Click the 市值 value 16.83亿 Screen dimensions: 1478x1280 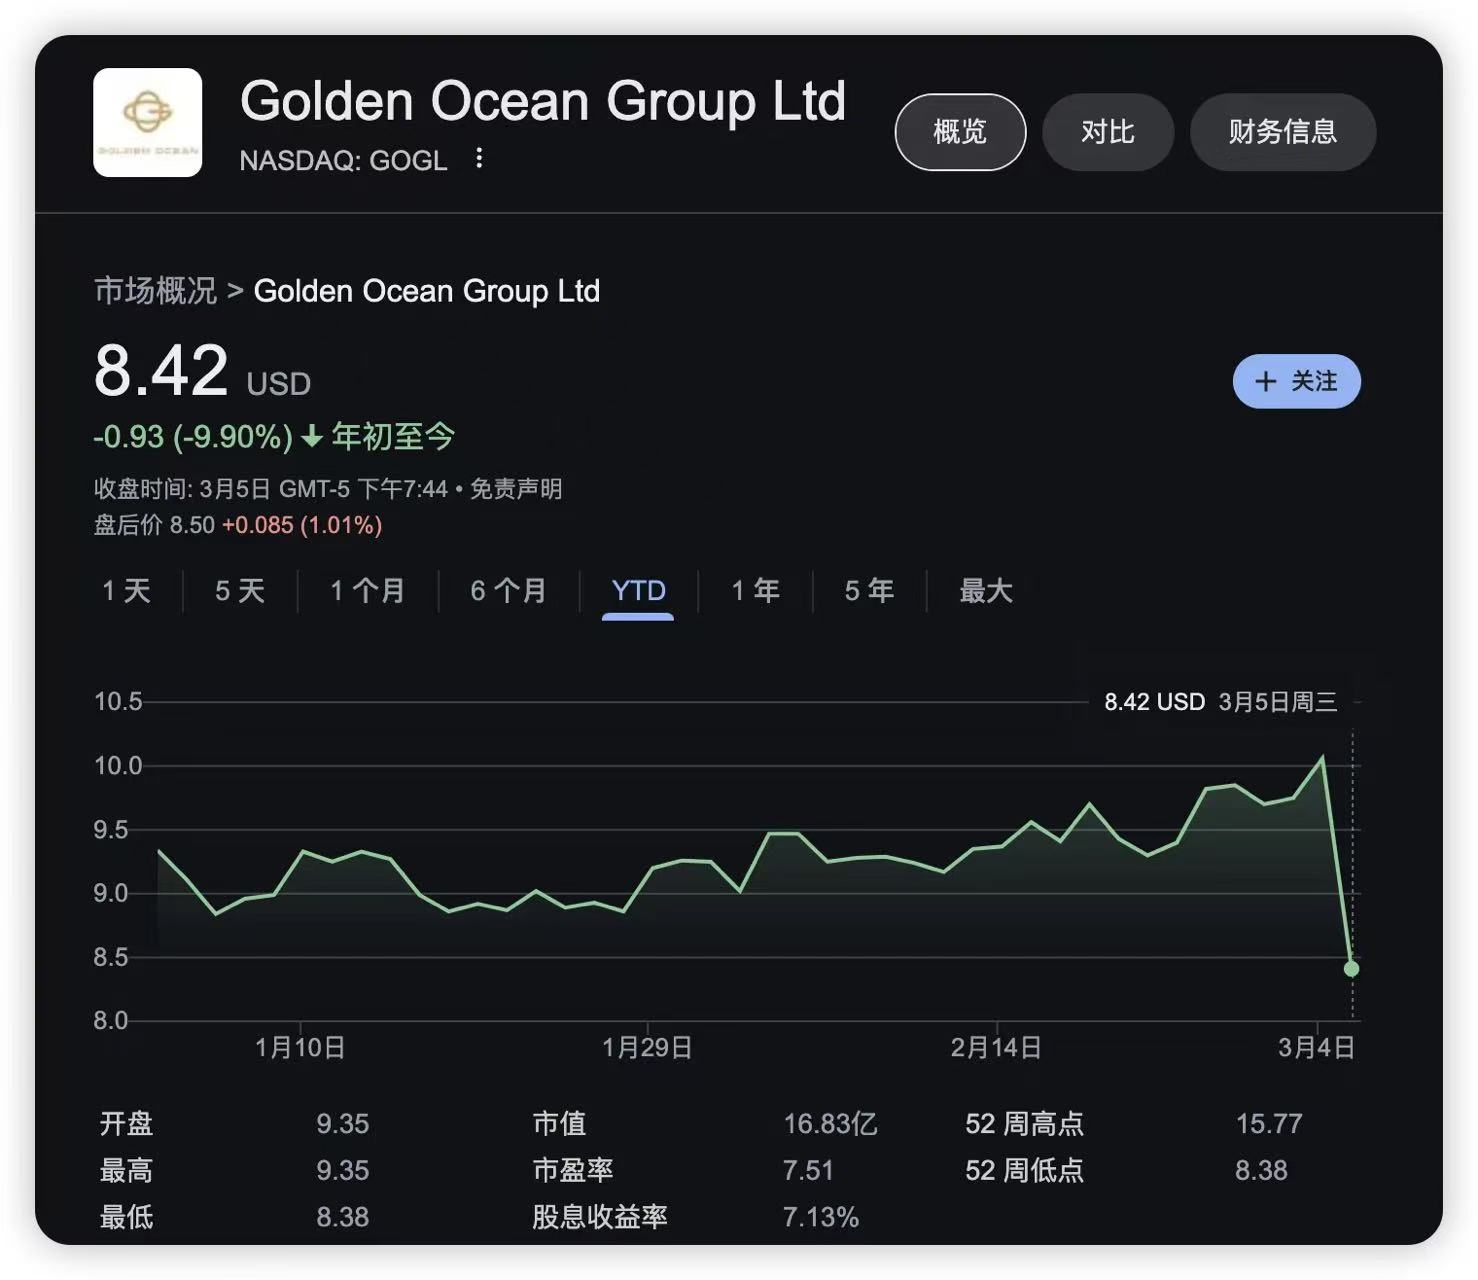point(830,1124)
